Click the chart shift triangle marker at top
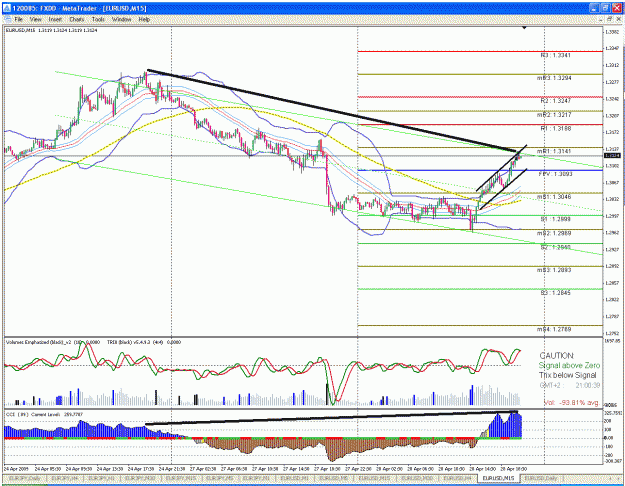Screen dimensions: 625x486 pos(524,28)
